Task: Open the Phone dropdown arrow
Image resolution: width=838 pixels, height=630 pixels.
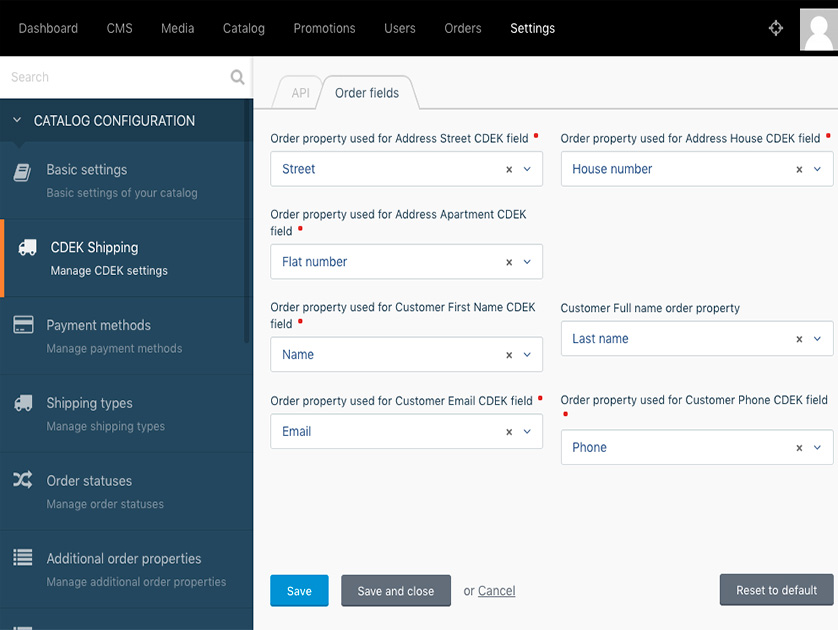Action: (817, 447)
